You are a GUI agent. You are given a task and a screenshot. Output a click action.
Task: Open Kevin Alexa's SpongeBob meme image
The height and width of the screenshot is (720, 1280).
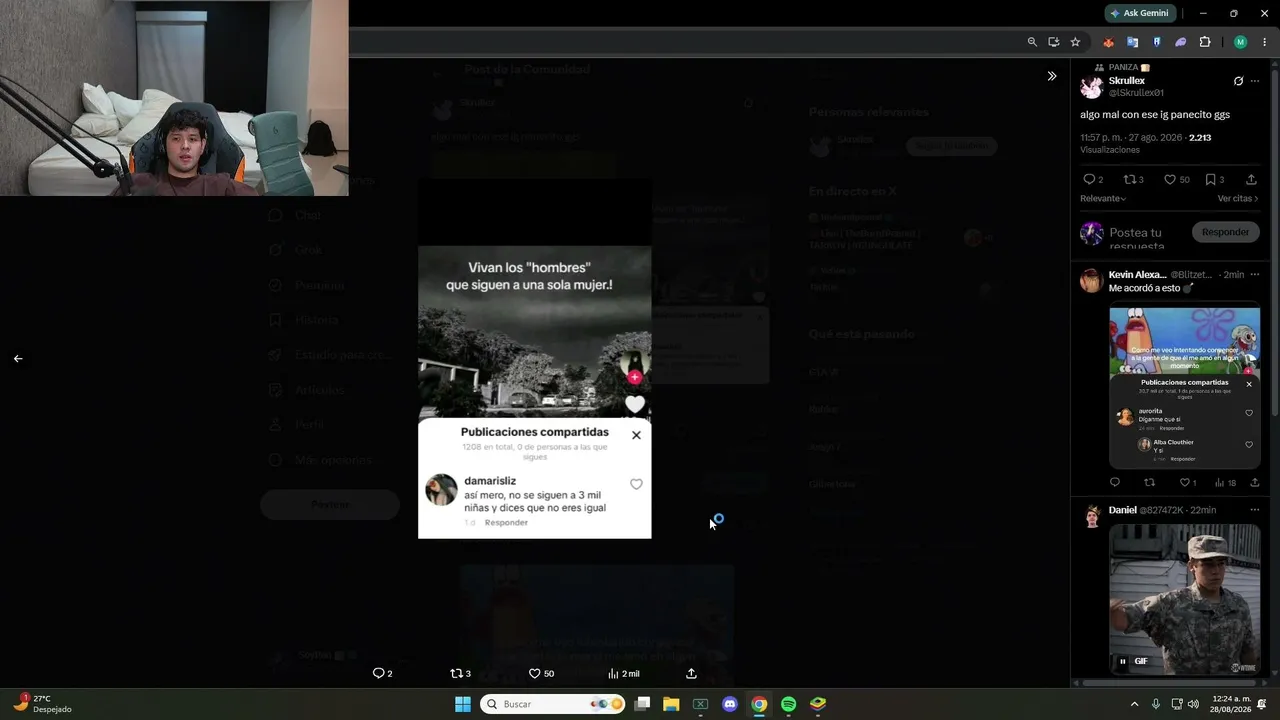tap(1185, 387)
